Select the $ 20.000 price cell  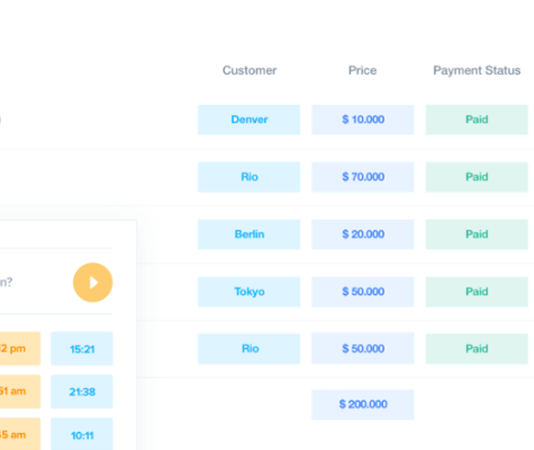(x=363, y=234)
